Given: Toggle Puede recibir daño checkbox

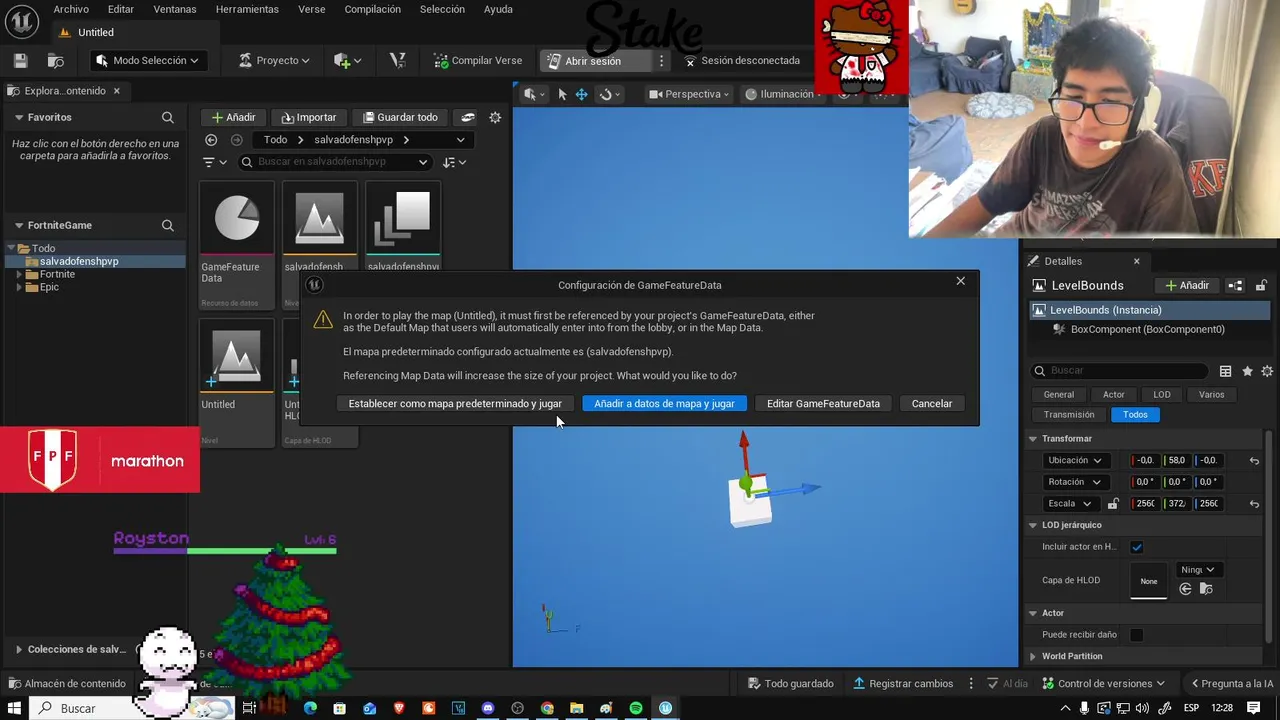Looking at the screenshot, I should click(1137, 635).
